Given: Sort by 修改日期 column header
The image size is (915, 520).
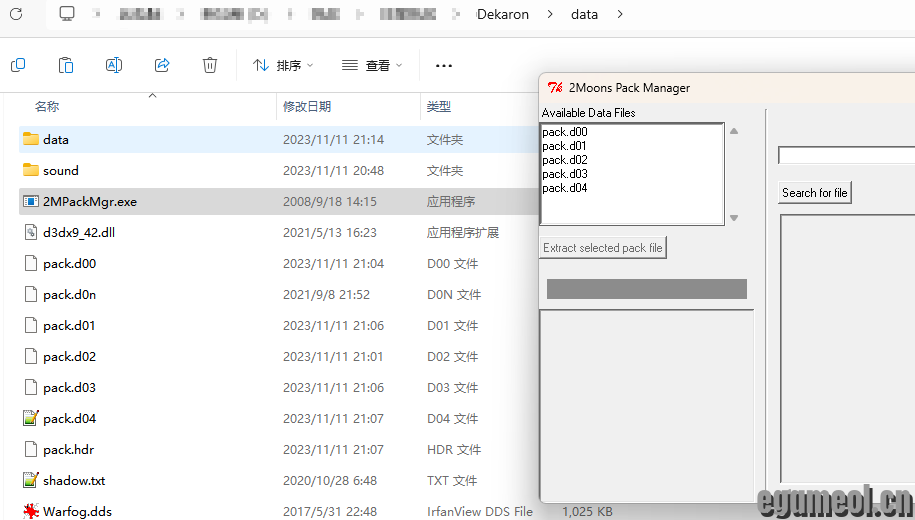Looking at the screenshot, I should (x=307, y=106).
